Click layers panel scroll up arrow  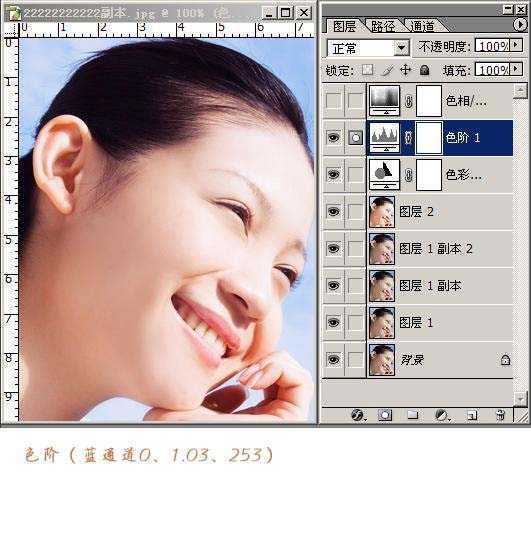coord(520,91)
